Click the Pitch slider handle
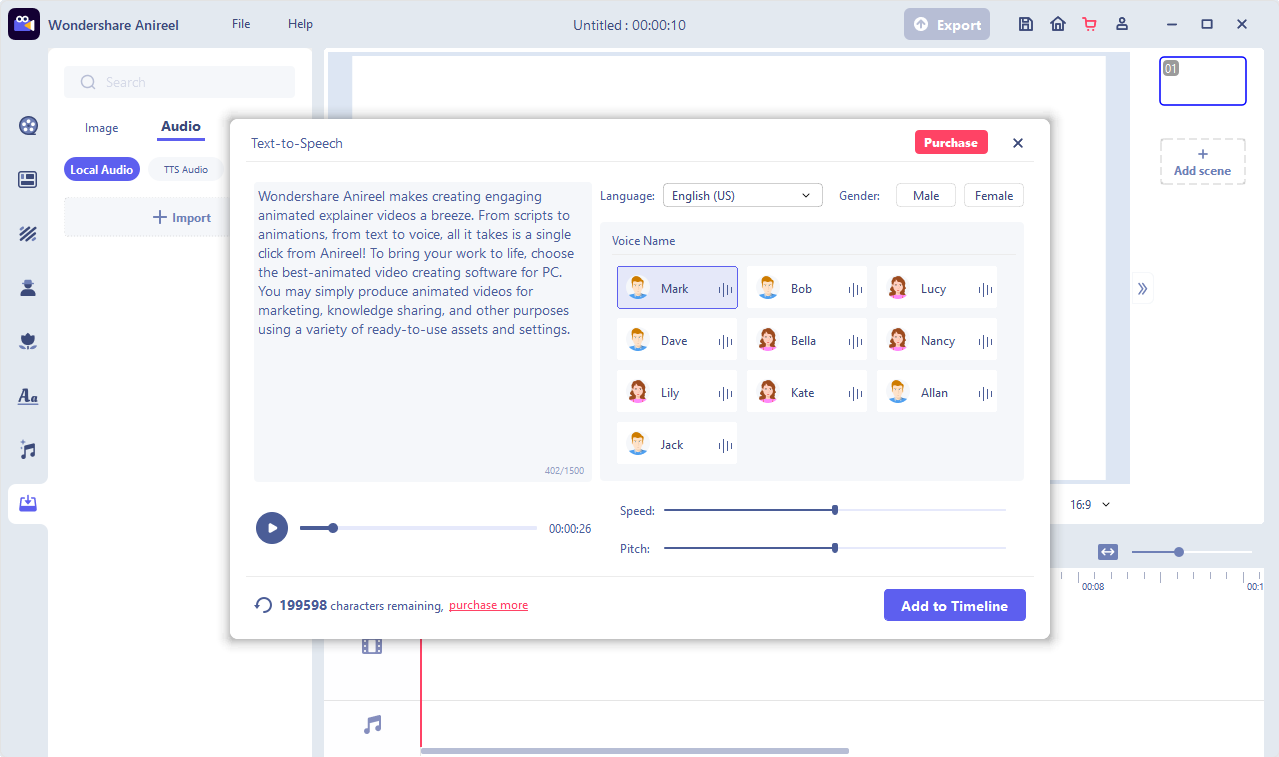1279x757 pixels. (x=835, y=548)
